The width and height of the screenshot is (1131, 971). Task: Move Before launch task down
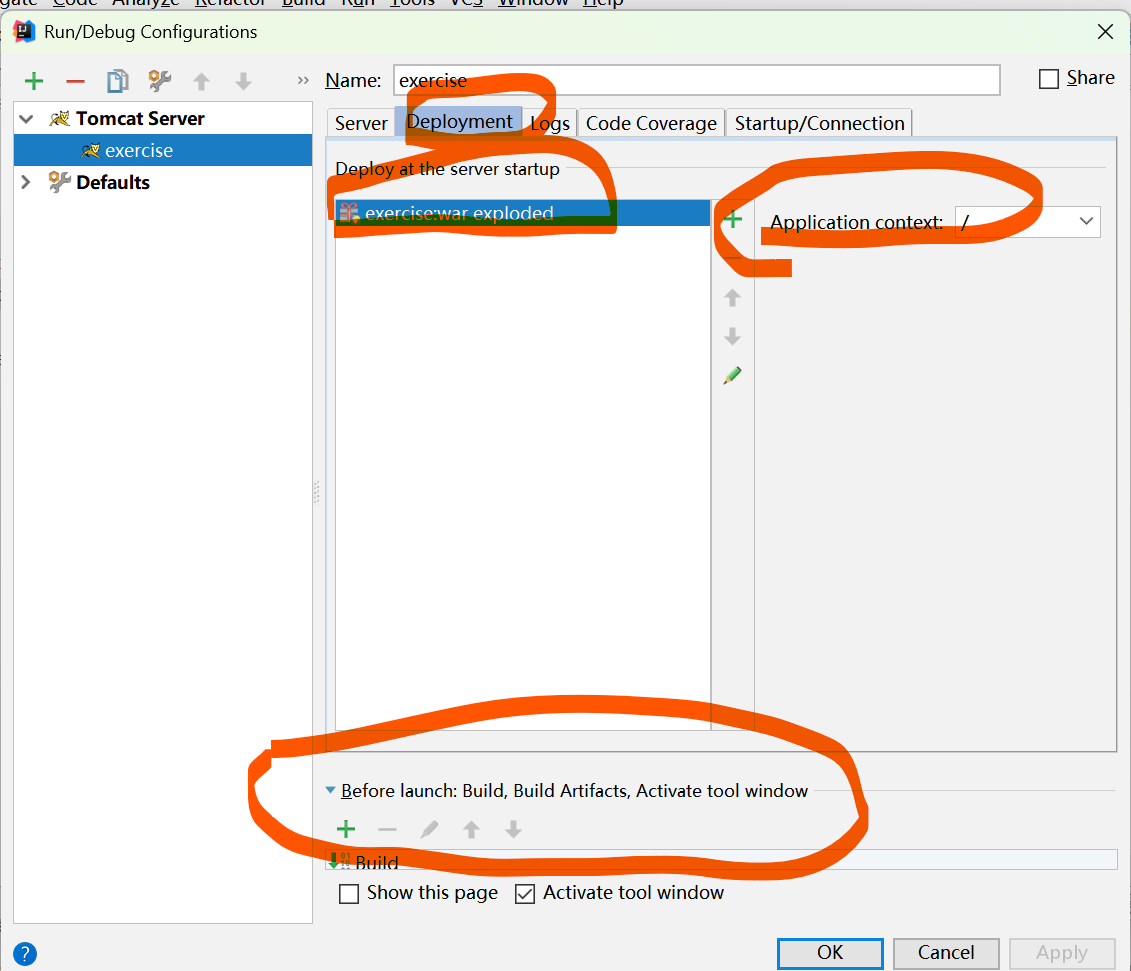[x=513, y=830]
